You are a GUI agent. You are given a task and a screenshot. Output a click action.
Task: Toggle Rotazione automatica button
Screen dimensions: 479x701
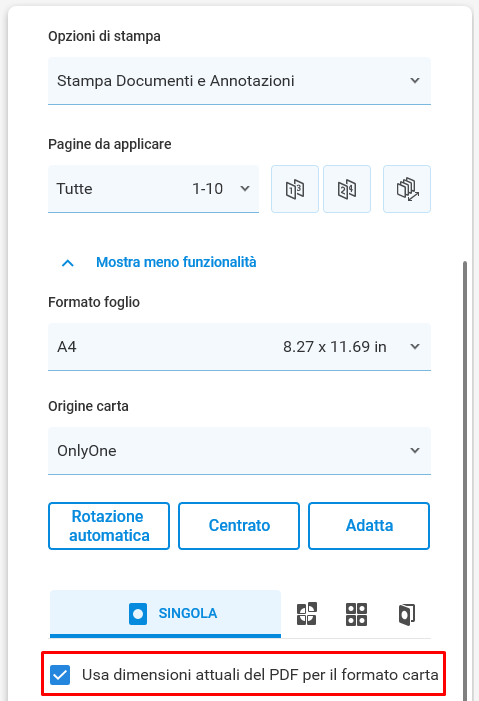pyautogui.click(x=109, y=526)
